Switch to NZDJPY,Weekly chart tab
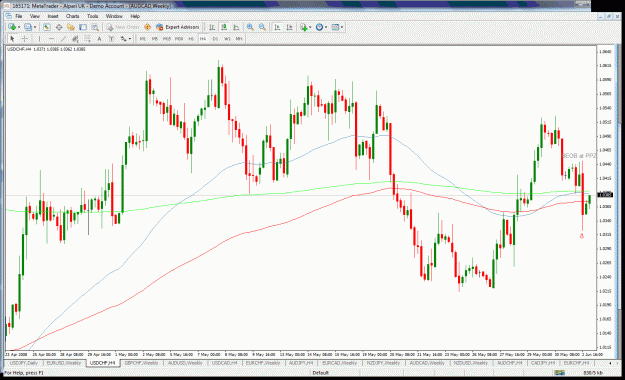The height and width of the screenshot is (380, 625). (x=383, y=363)
